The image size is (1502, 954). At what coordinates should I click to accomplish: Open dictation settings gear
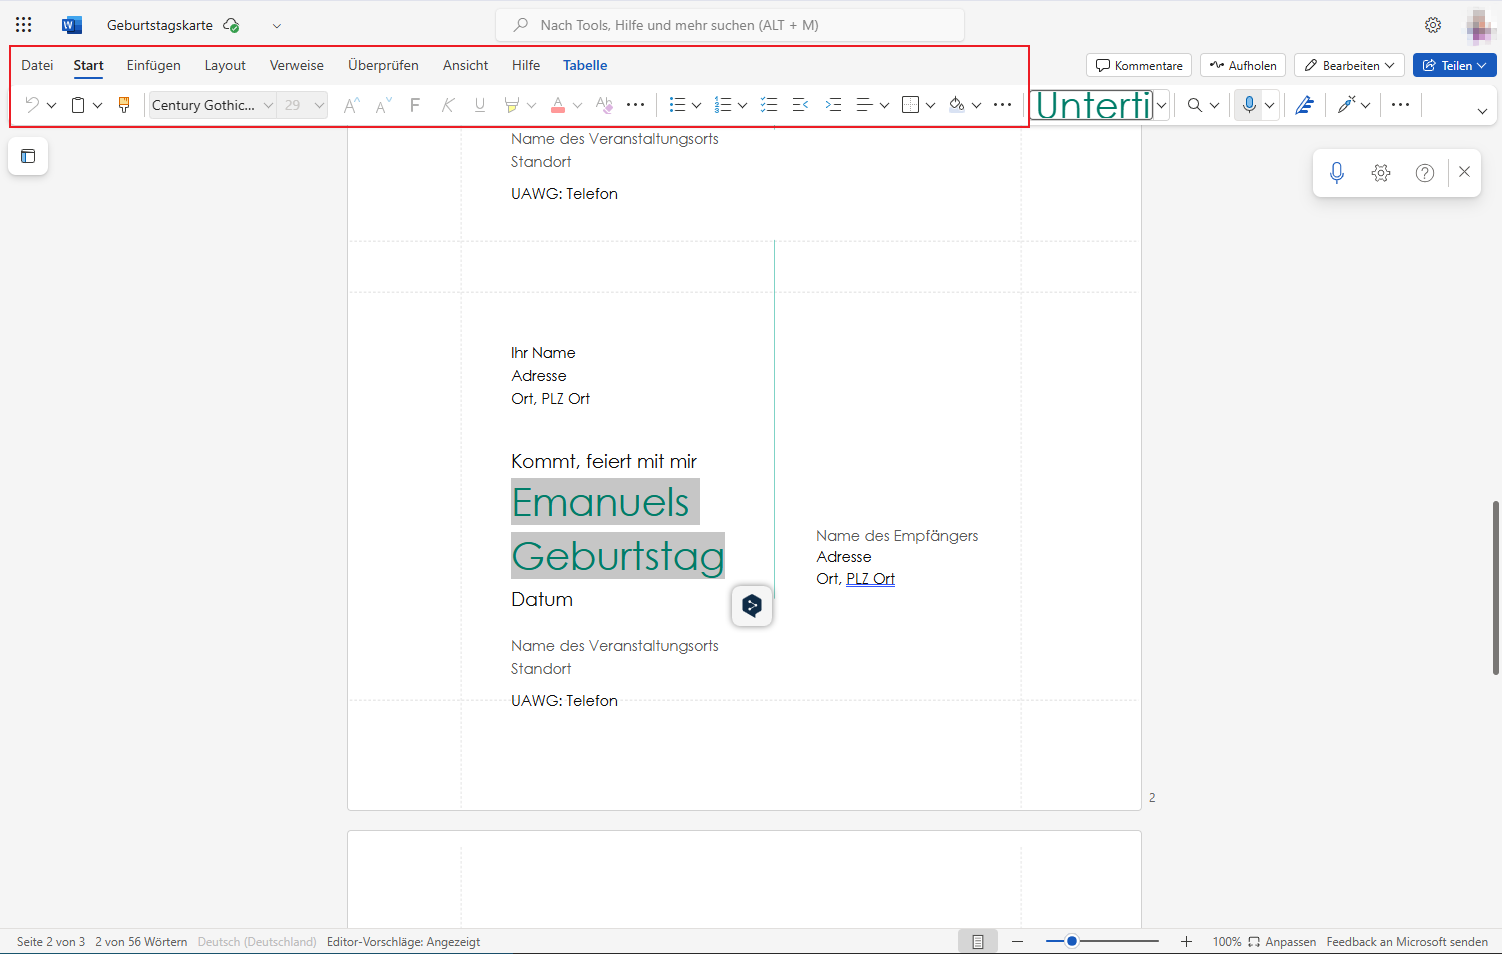(1381, 173)
